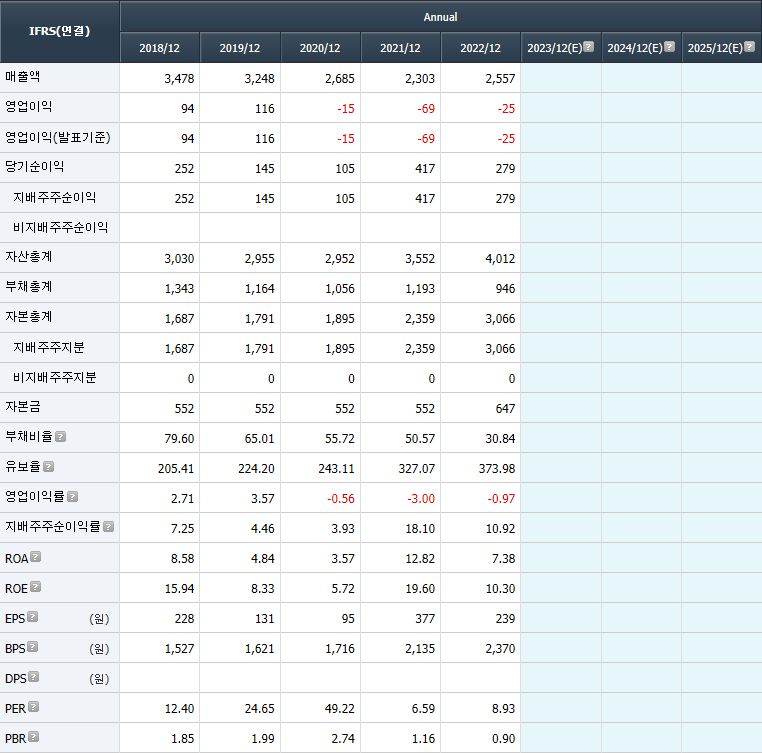The height and width of the screenshot is (753, 762).
Task: Click the 4,012 total assets value
Action: (500, 259)
